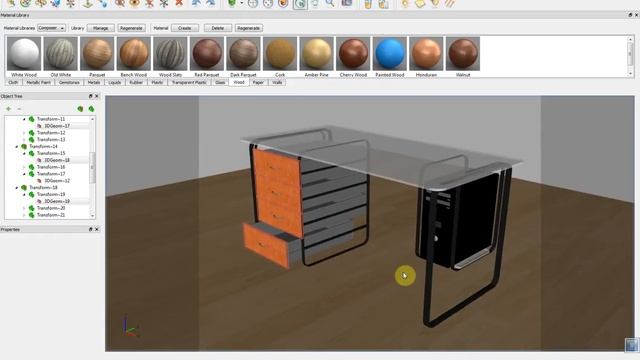Click the material Delete button
This screenshot has height=360, width=640.
[218, 28]
